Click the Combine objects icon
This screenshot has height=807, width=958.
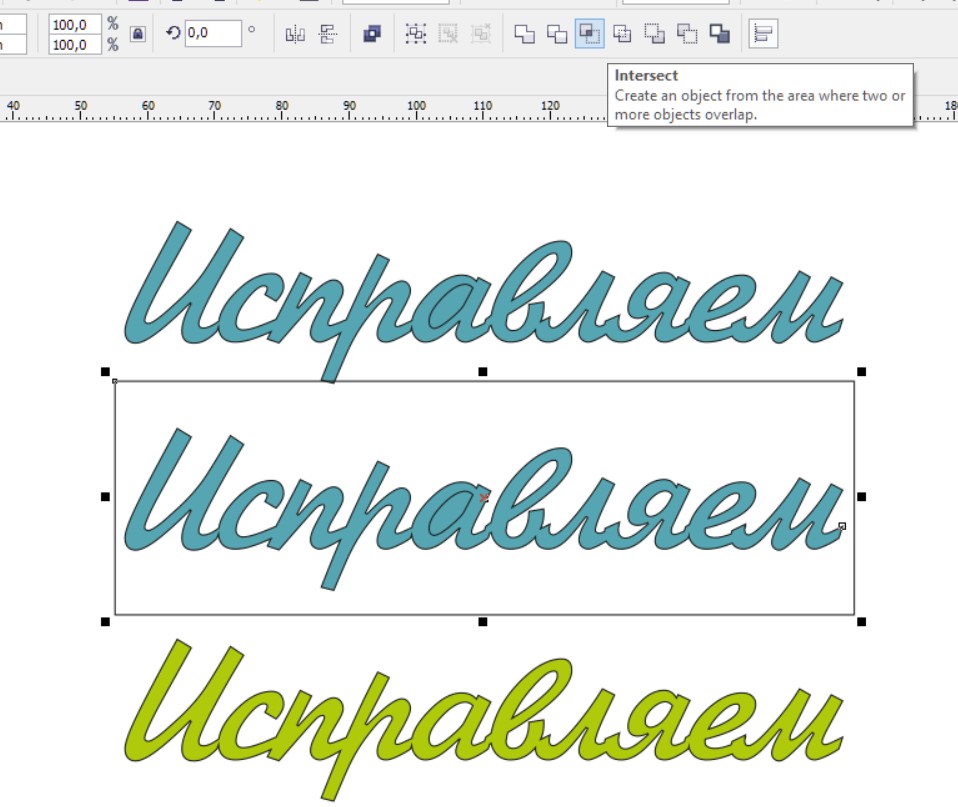[x=371, y=34]
